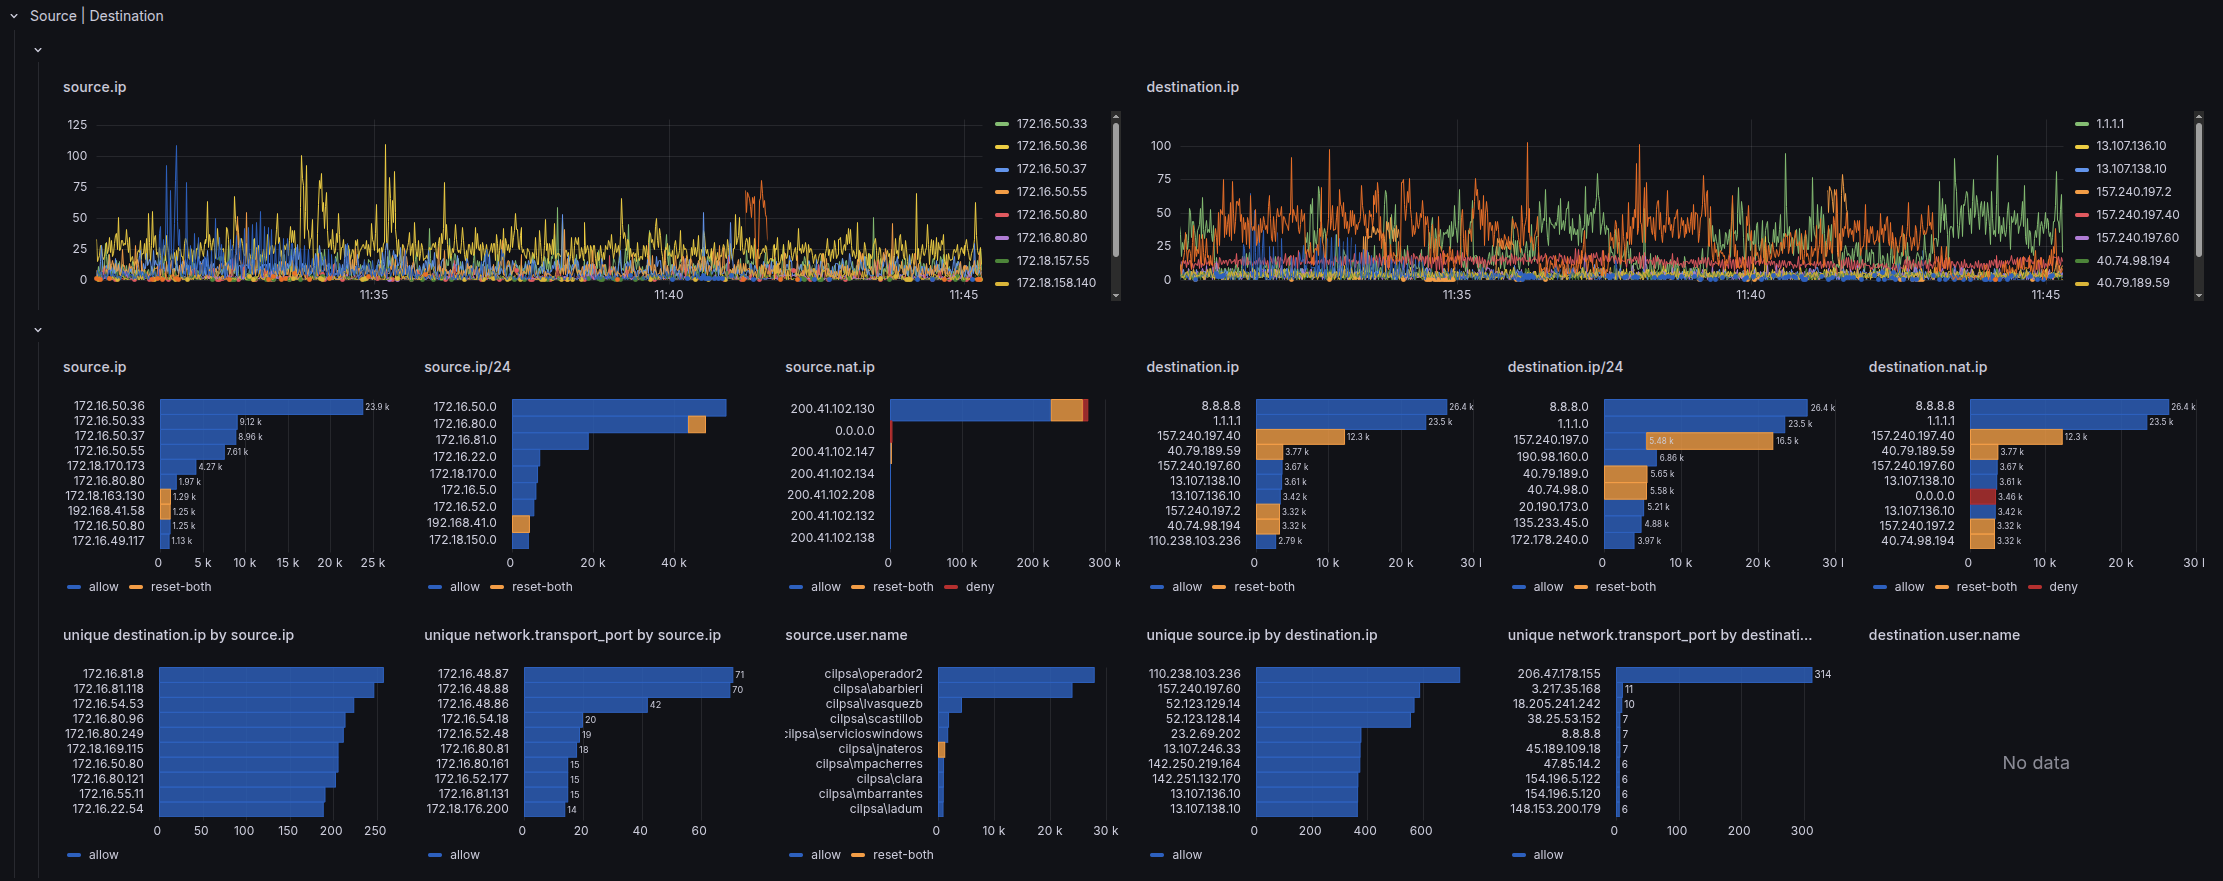Toggle the 157.240.197.40 series in the time series legend

(x=2137, y=215)
